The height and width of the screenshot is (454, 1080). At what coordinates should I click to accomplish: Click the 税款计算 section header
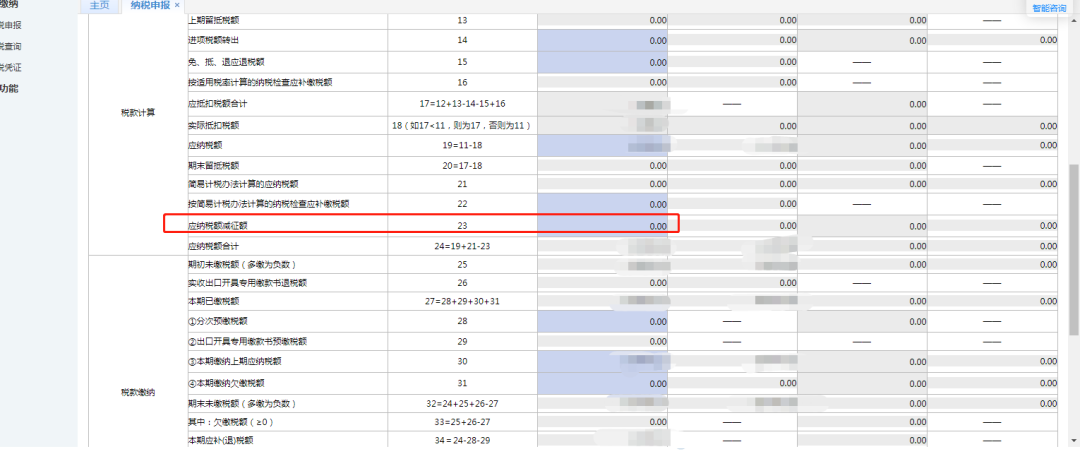[x=138, y=113]
